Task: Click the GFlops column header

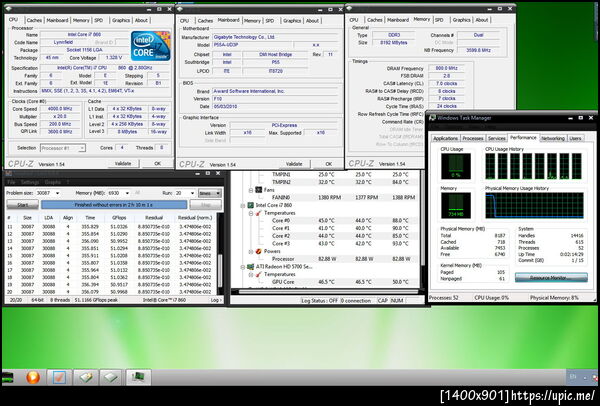Action: (117, 218)
